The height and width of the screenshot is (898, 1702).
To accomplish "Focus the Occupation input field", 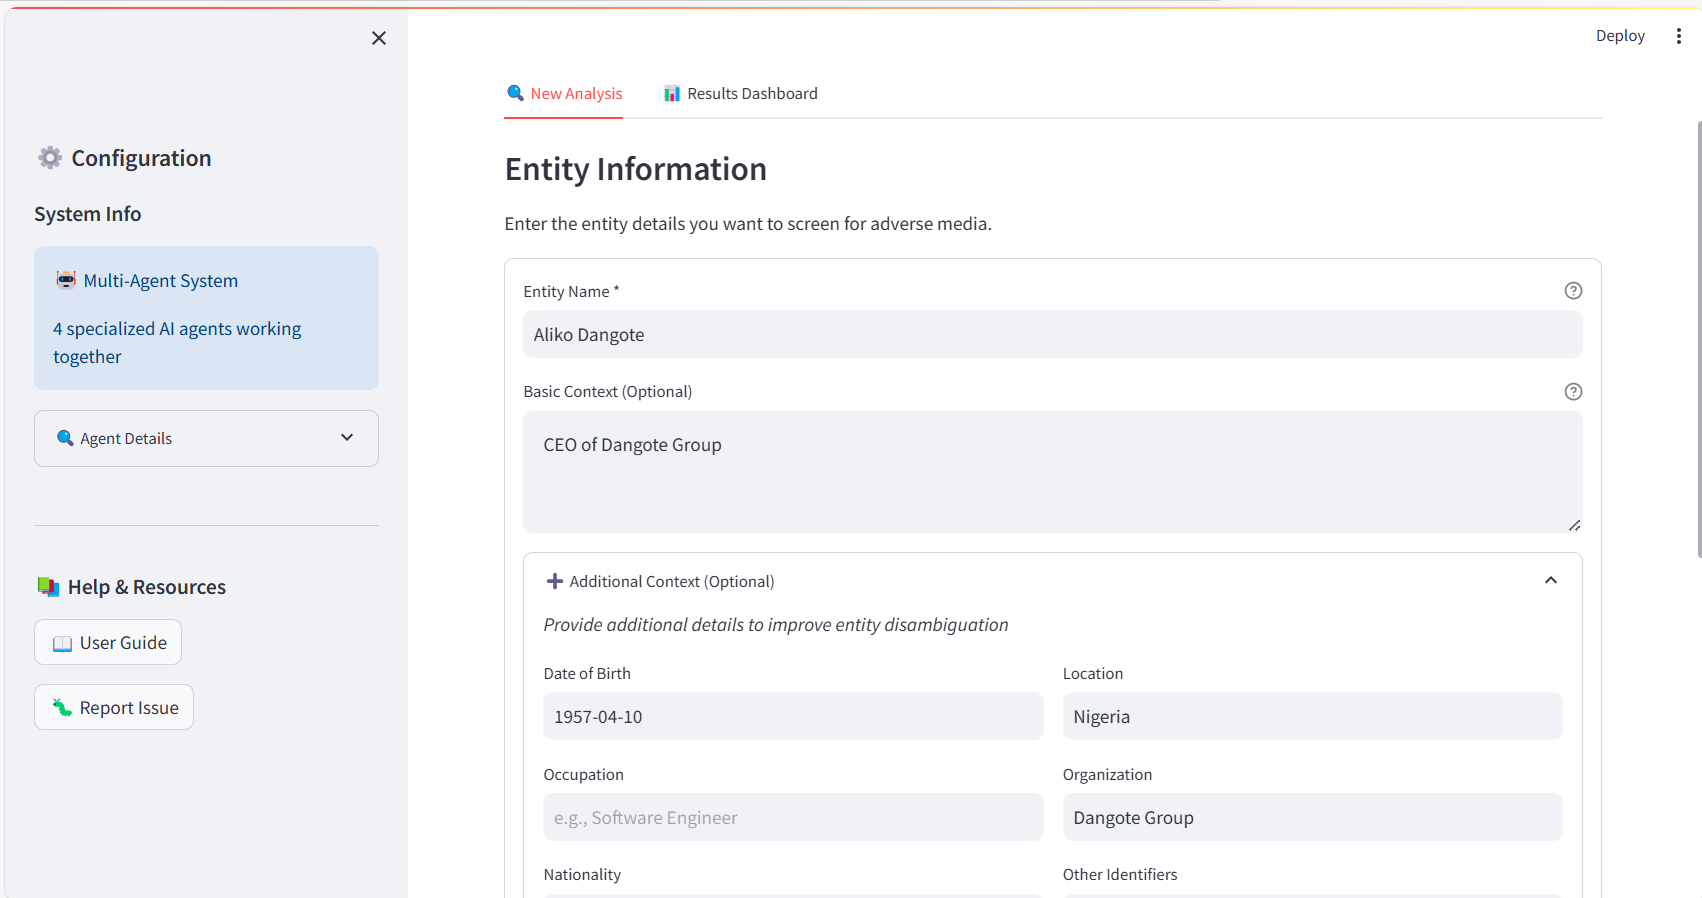I will coord(792,818).
